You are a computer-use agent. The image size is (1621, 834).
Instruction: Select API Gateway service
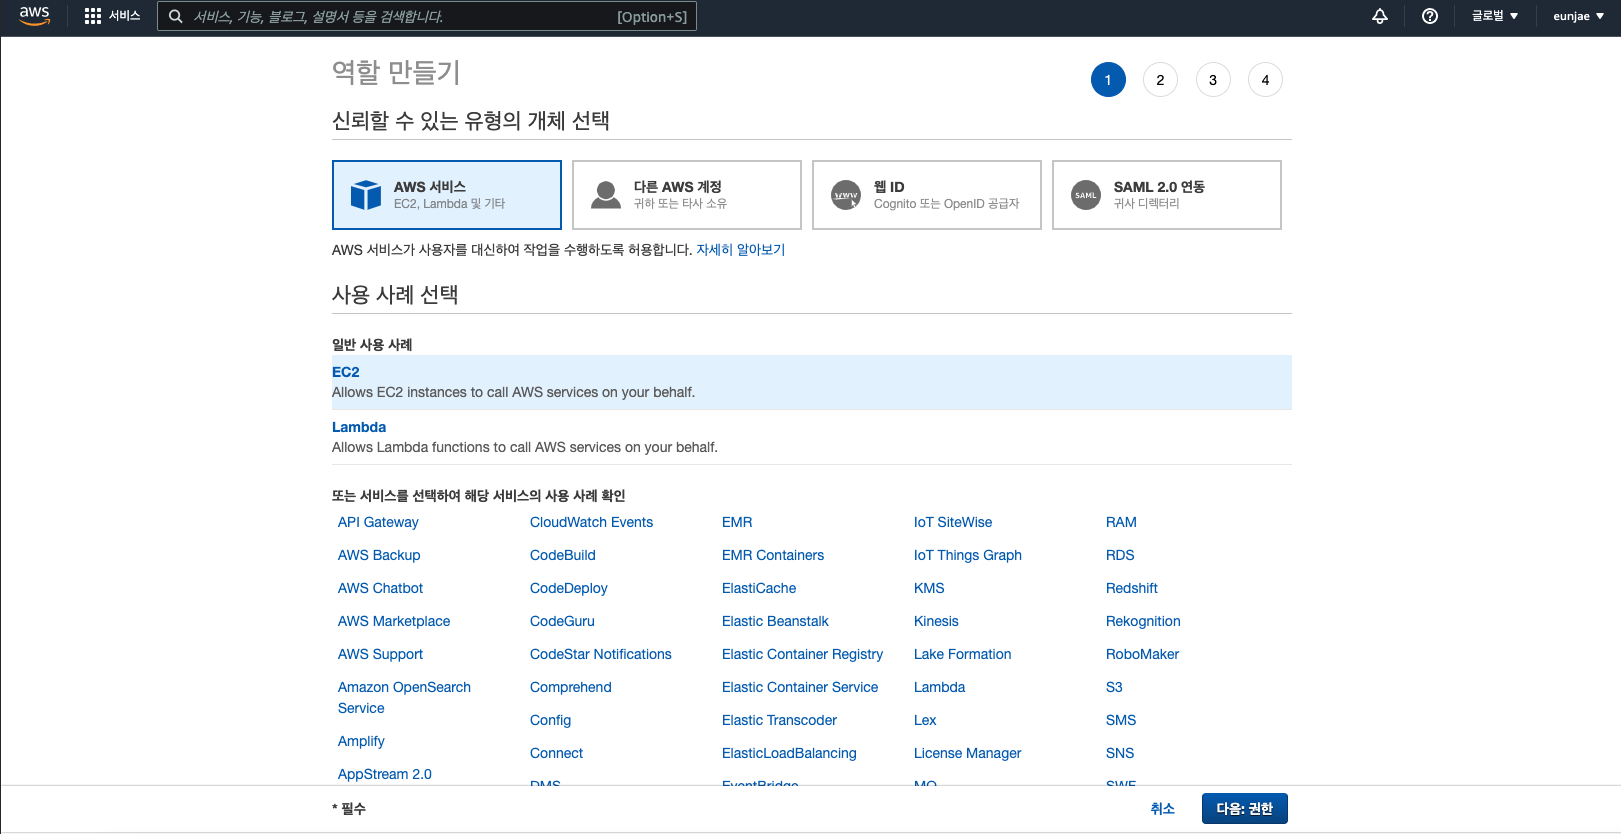378,522
